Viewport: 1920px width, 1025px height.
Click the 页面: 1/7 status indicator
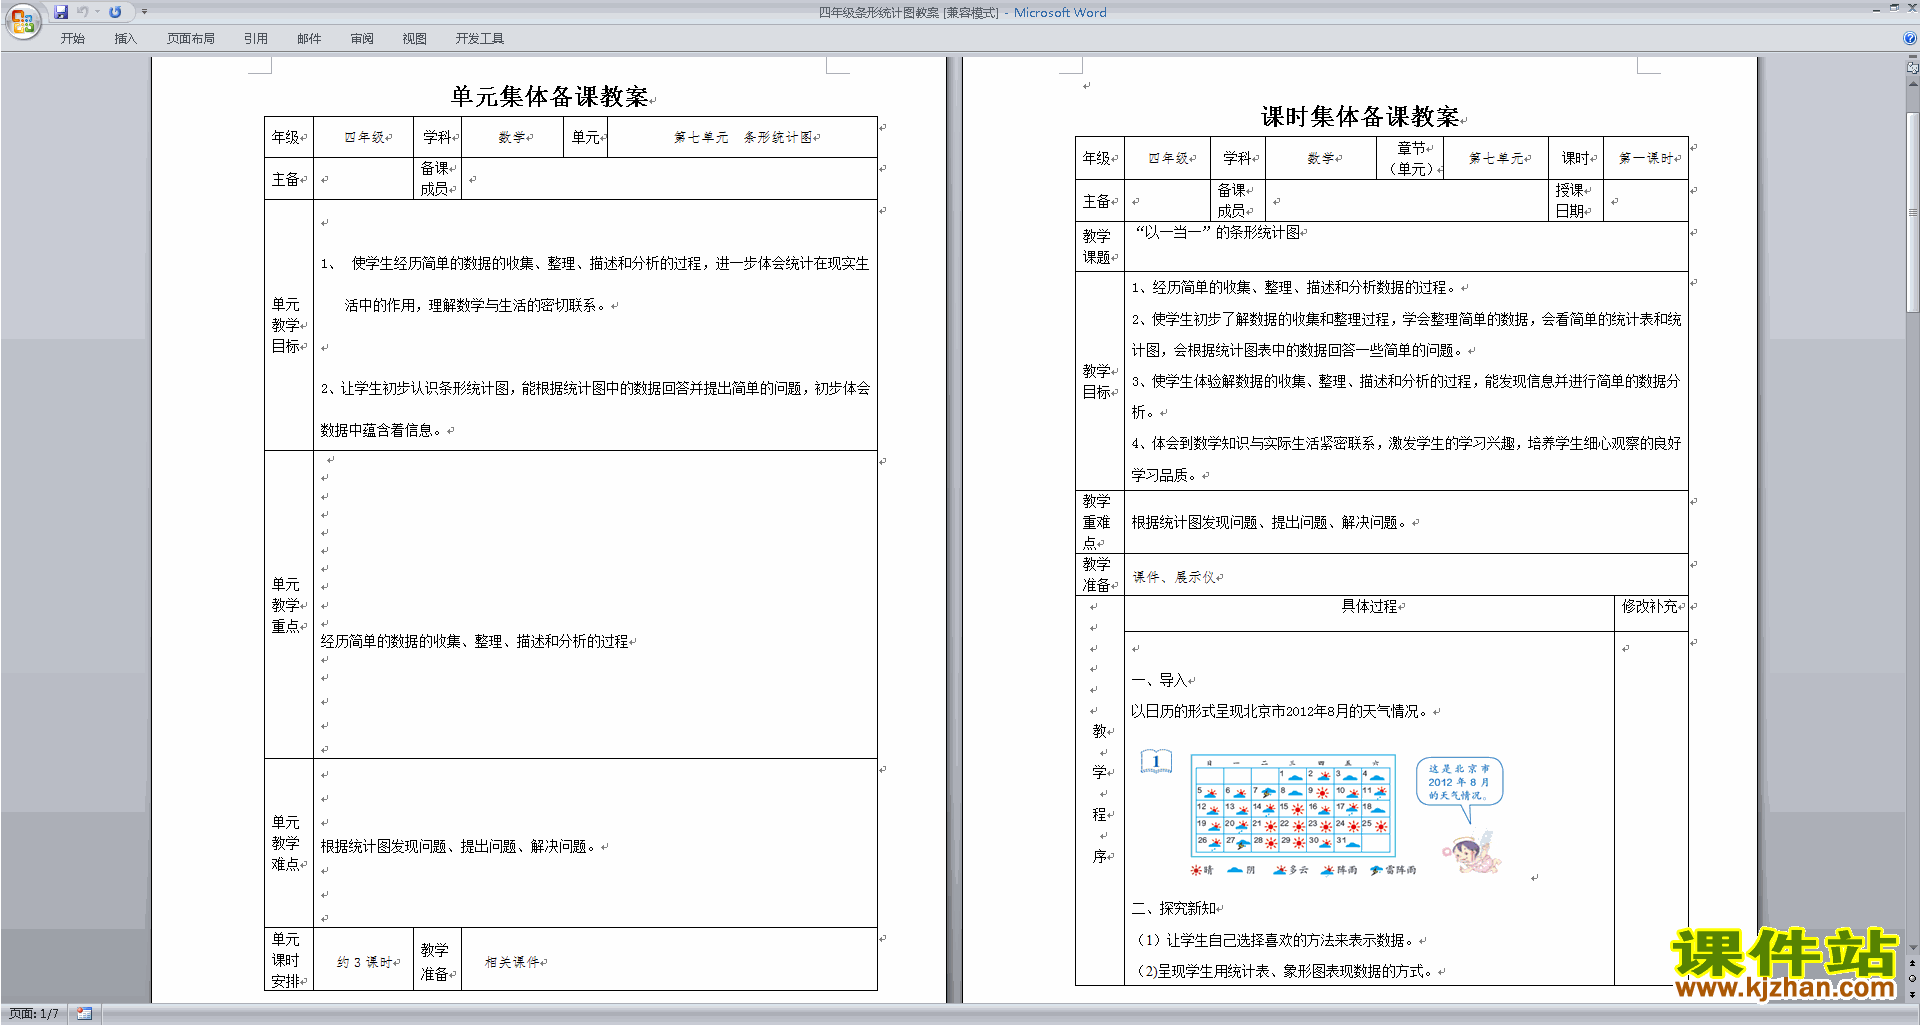(33, 1014)
